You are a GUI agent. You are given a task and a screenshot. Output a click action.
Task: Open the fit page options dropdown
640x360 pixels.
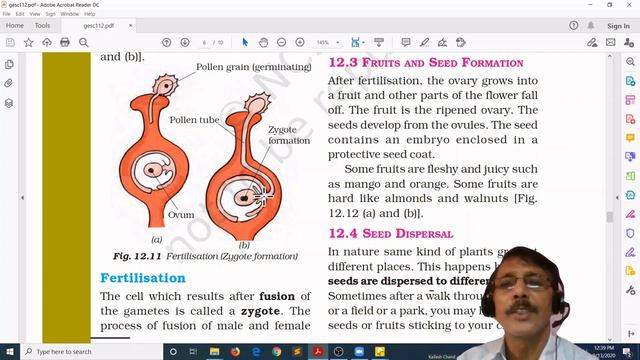[x=363, y=42]
